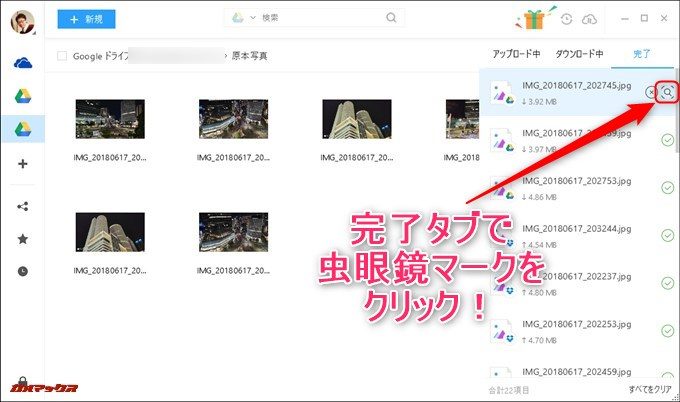Open favorites with the star icon
Screen dimensions: 680x402
click(x=23, y=239)
